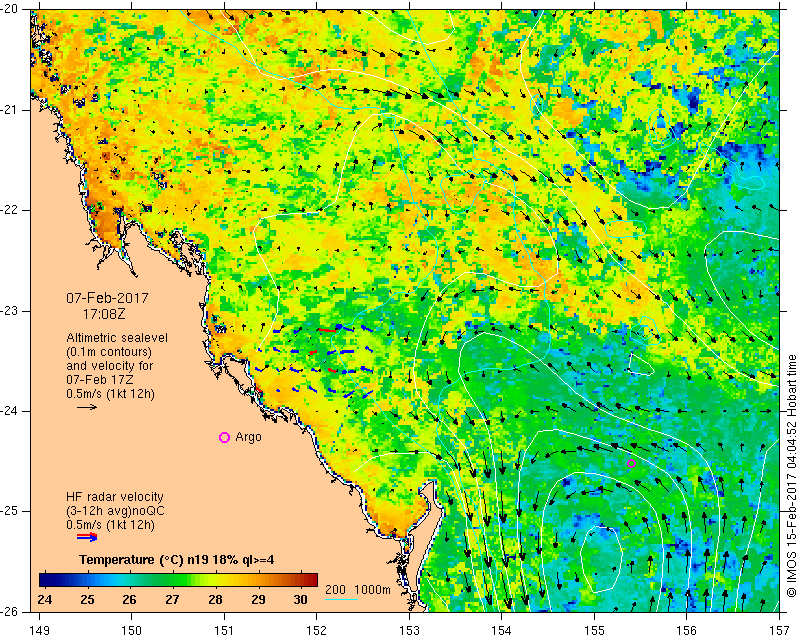
Task: Click the '200 1000m' depth contour label
Action: tap(358, 590)
